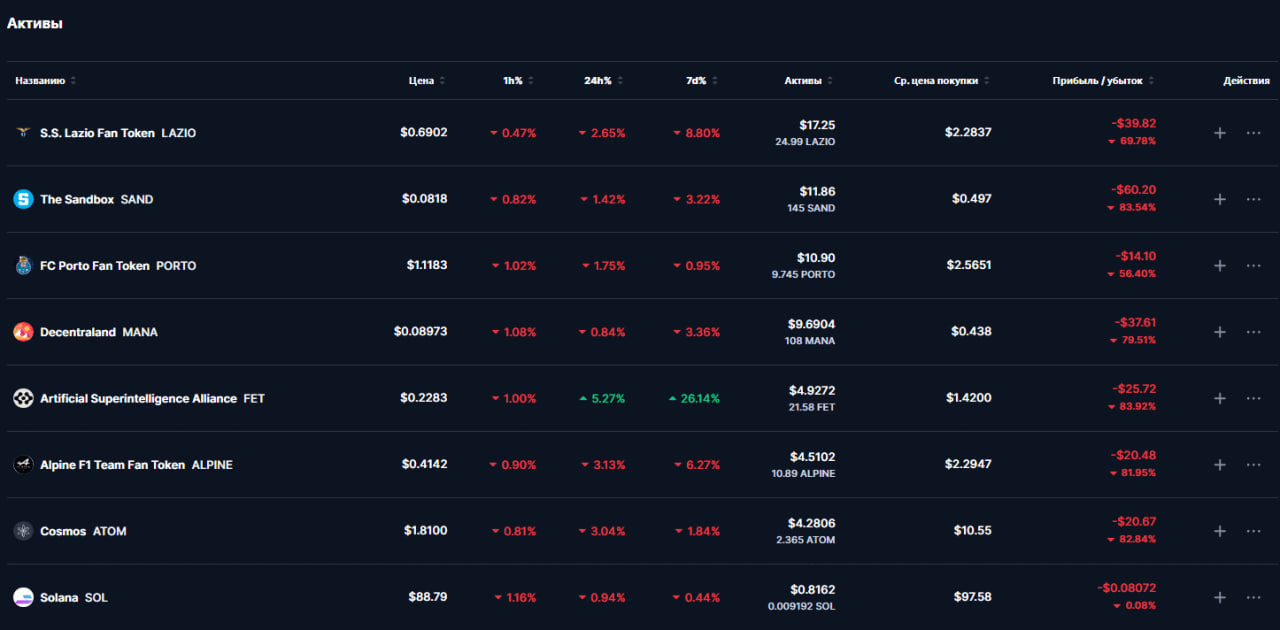Open the ellipsis menu for Cosmos ATOM
Viewport: 1280px width, 630px height.
(1253, 531)
